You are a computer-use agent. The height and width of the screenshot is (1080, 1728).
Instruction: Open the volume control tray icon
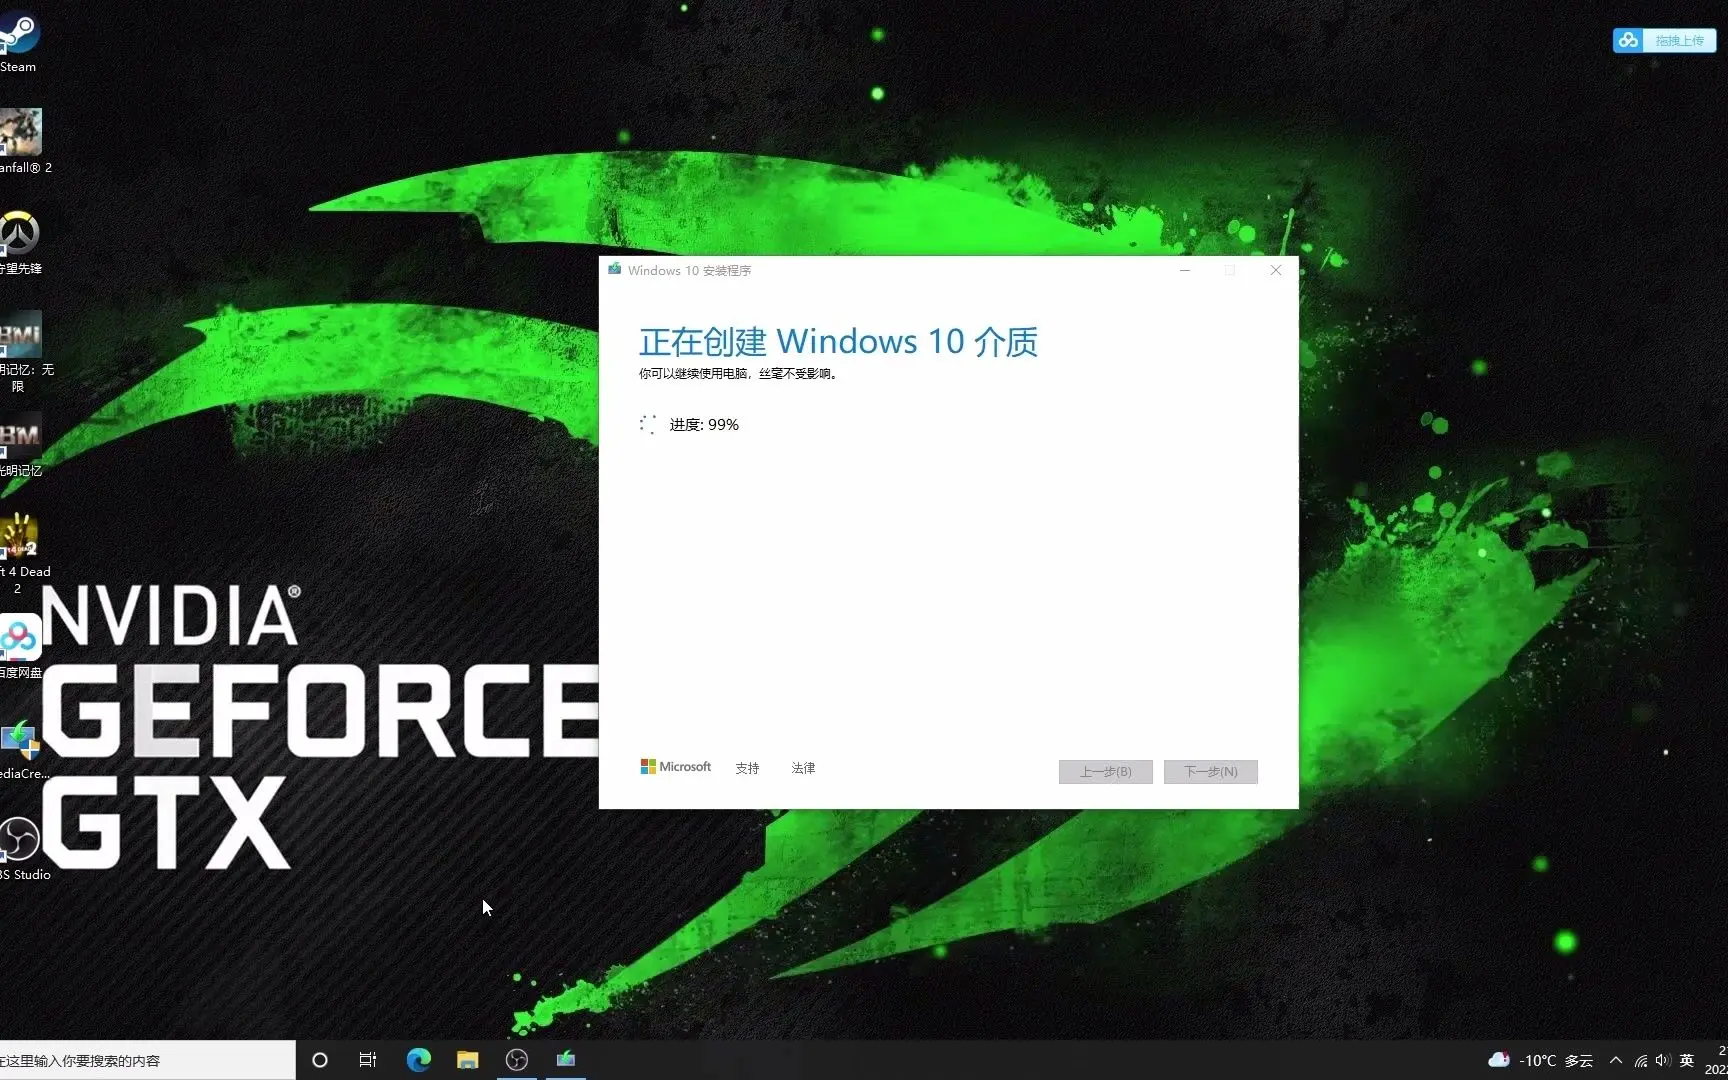(1663, 1060)
